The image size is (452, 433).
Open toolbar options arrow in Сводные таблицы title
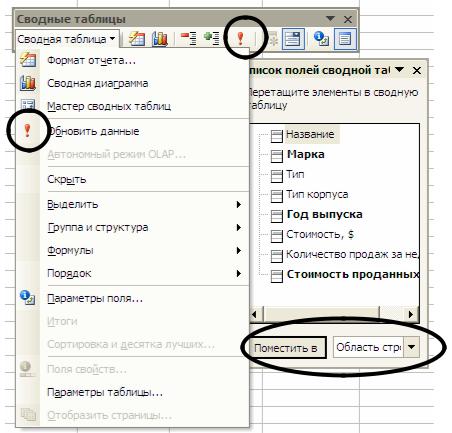click(330, 19)
